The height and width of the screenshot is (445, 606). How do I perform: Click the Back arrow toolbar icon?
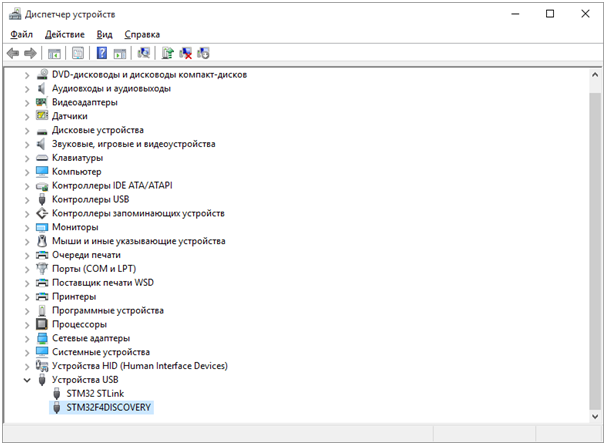tap(13, 53)
